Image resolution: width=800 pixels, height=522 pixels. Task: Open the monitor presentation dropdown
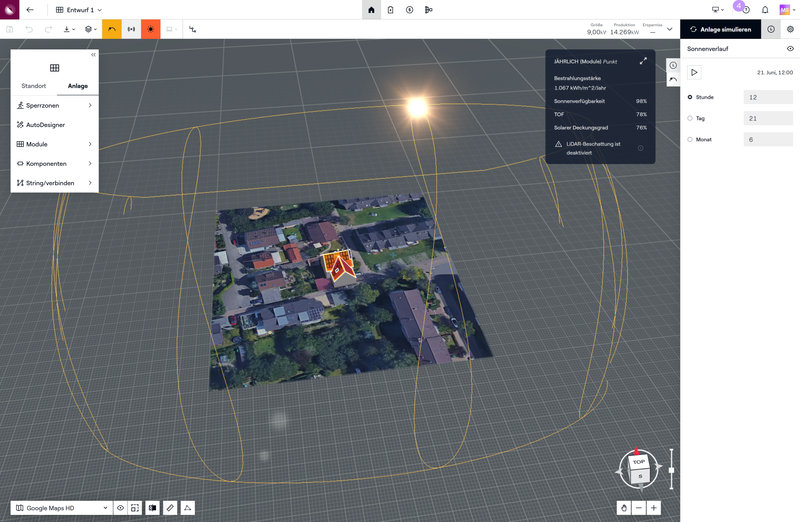(717, 10)
